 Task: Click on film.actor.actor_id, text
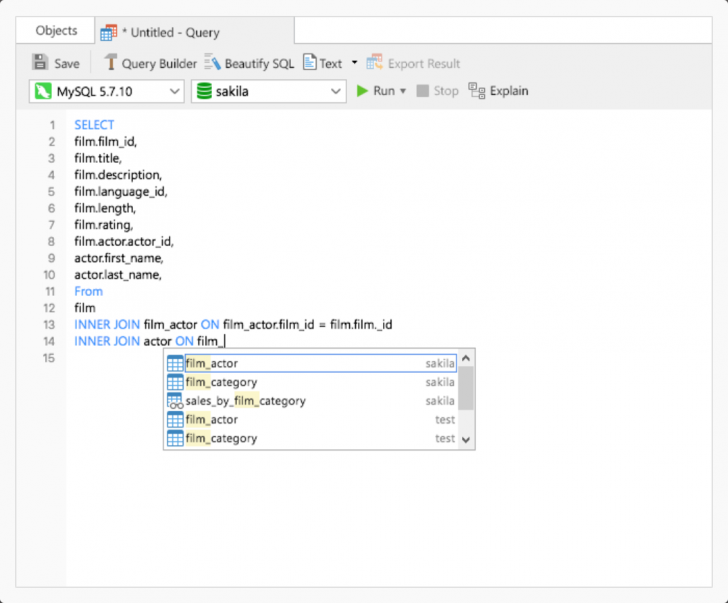(124, 241)
